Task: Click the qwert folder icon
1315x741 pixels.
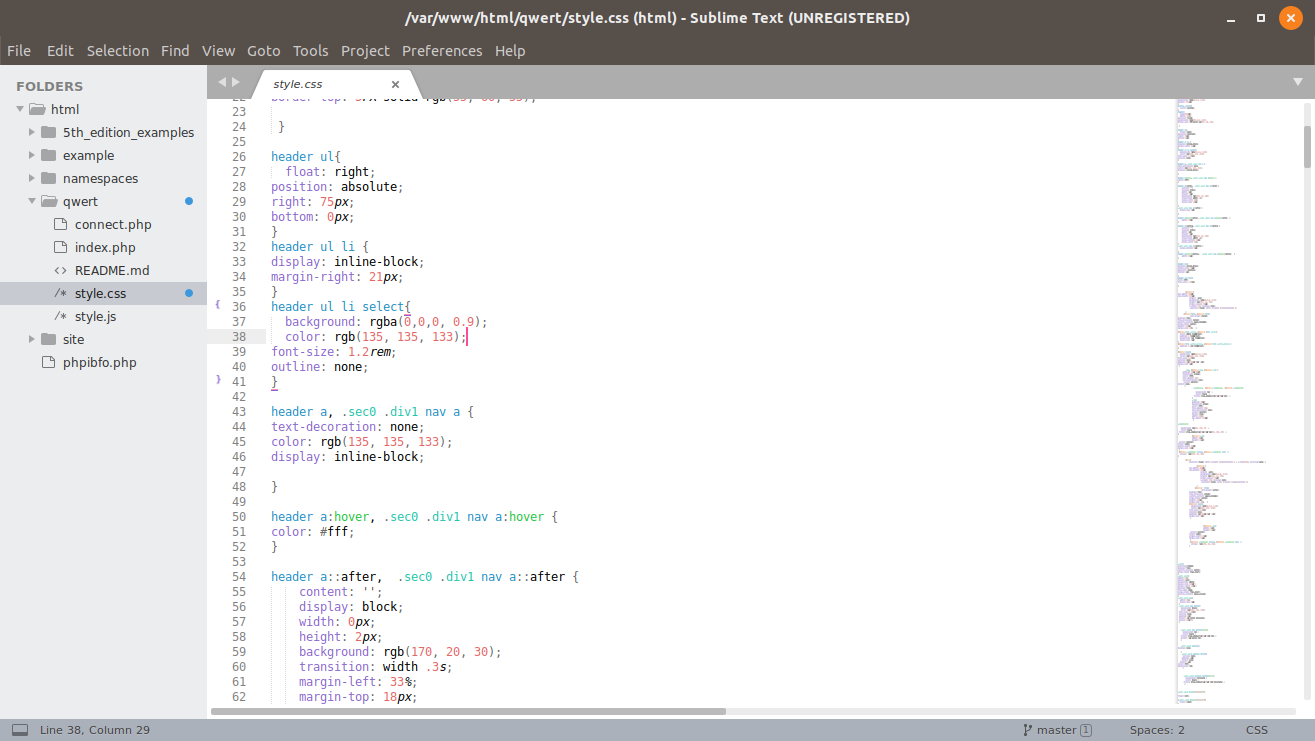Action: [49, 201]
